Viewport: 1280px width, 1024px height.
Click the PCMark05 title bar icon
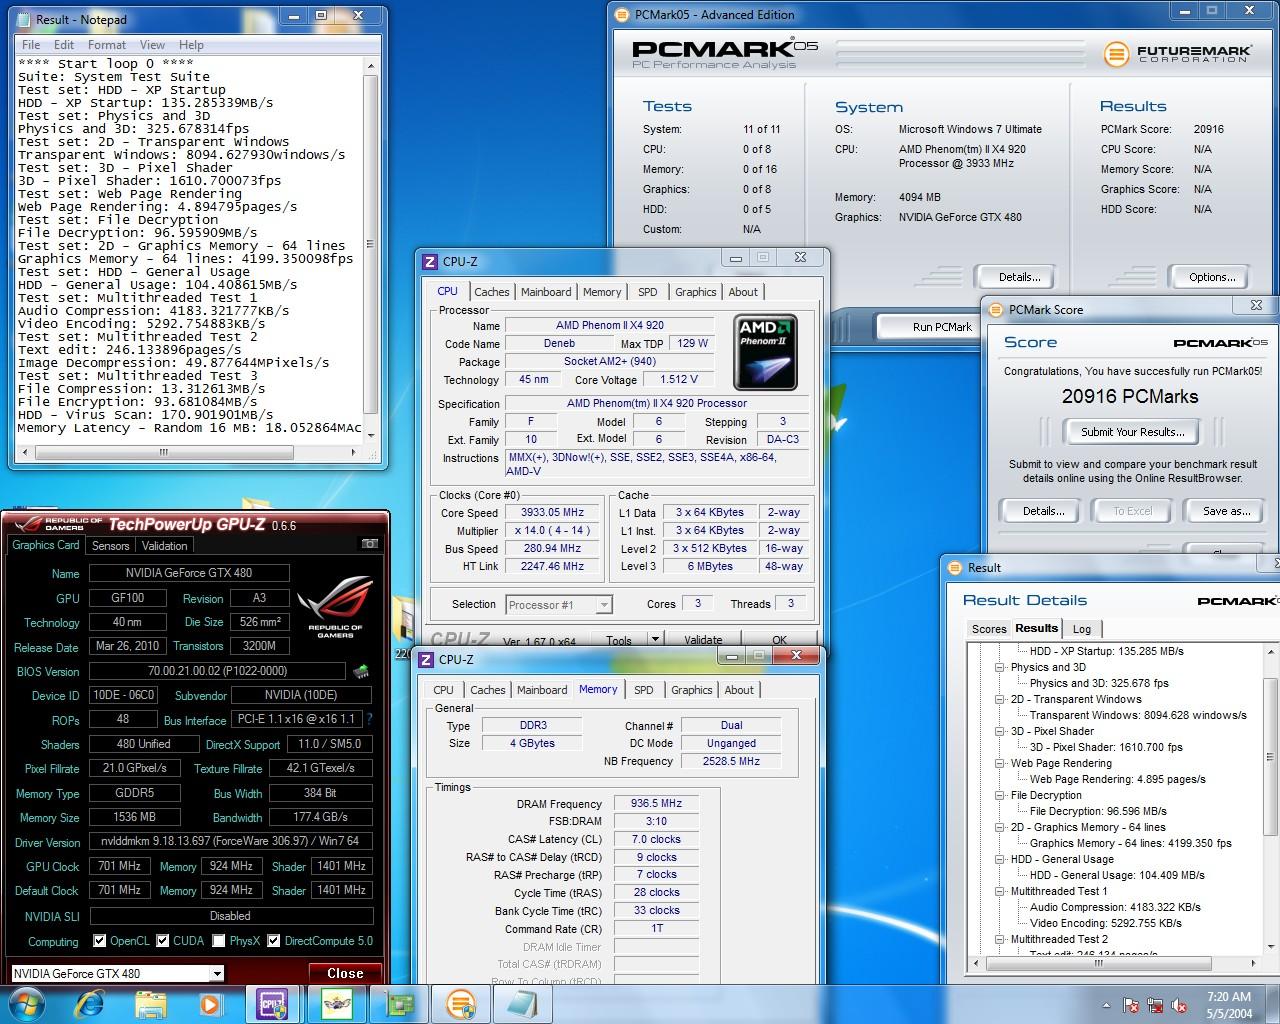click(622, 15)
